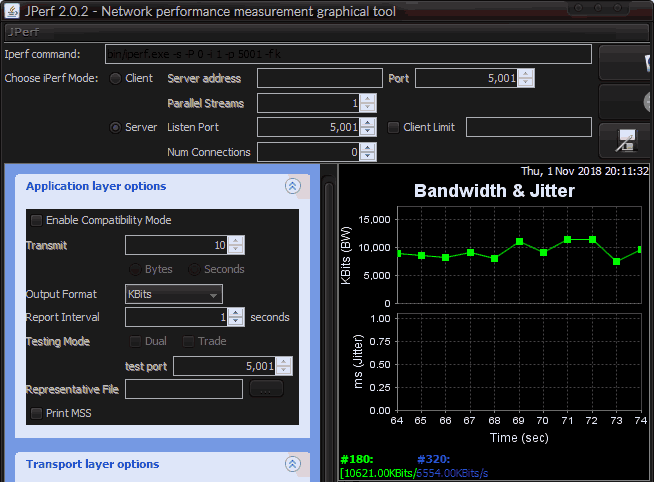Increase the Transmit value with up arrow
Screen dimensions: 654x482
point(235,241)
